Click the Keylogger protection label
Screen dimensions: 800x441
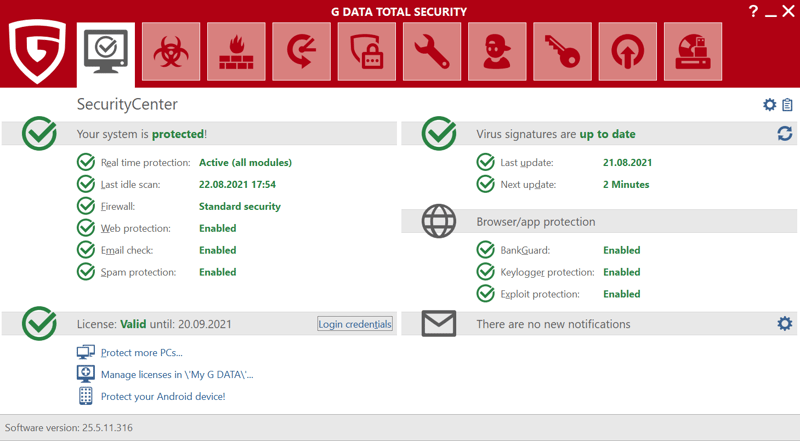[547, 273]
